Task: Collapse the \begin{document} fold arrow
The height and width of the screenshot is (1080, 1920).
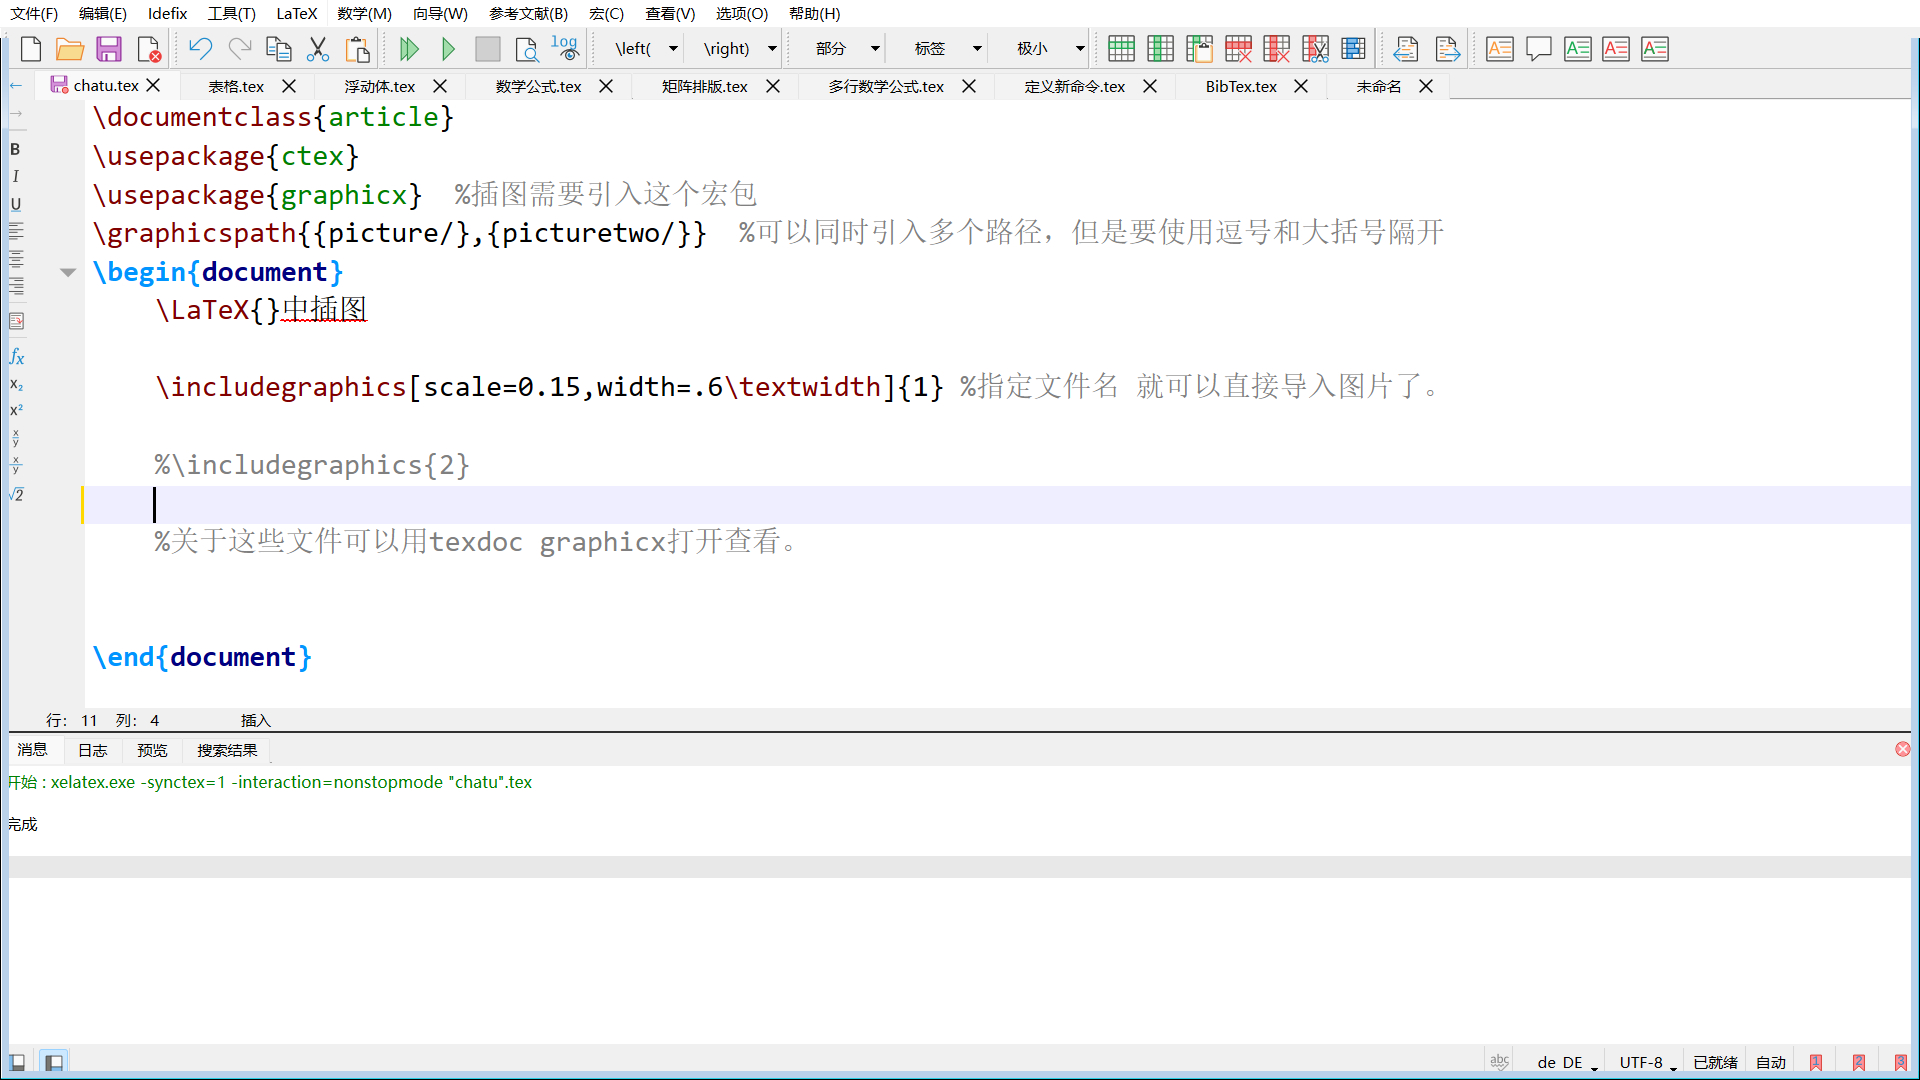Action: [x=68, y=272]
